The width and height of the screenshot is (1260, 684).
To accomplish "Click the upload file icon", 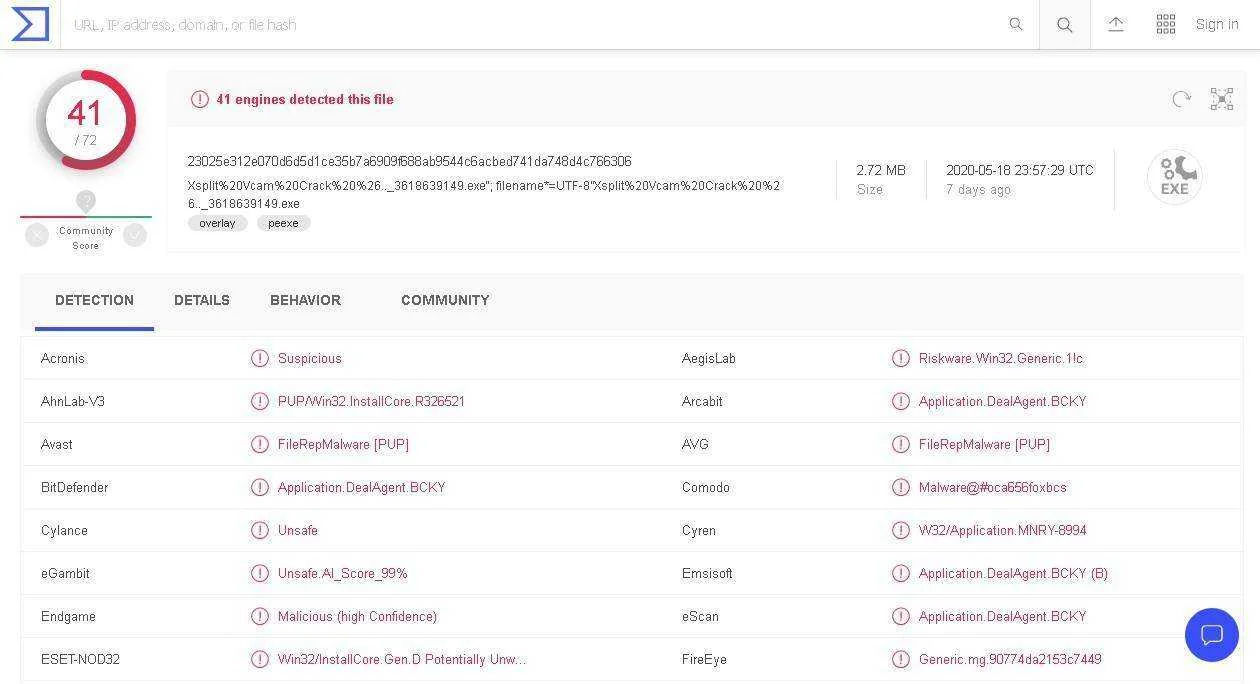I will click(x=1116, y=24).
